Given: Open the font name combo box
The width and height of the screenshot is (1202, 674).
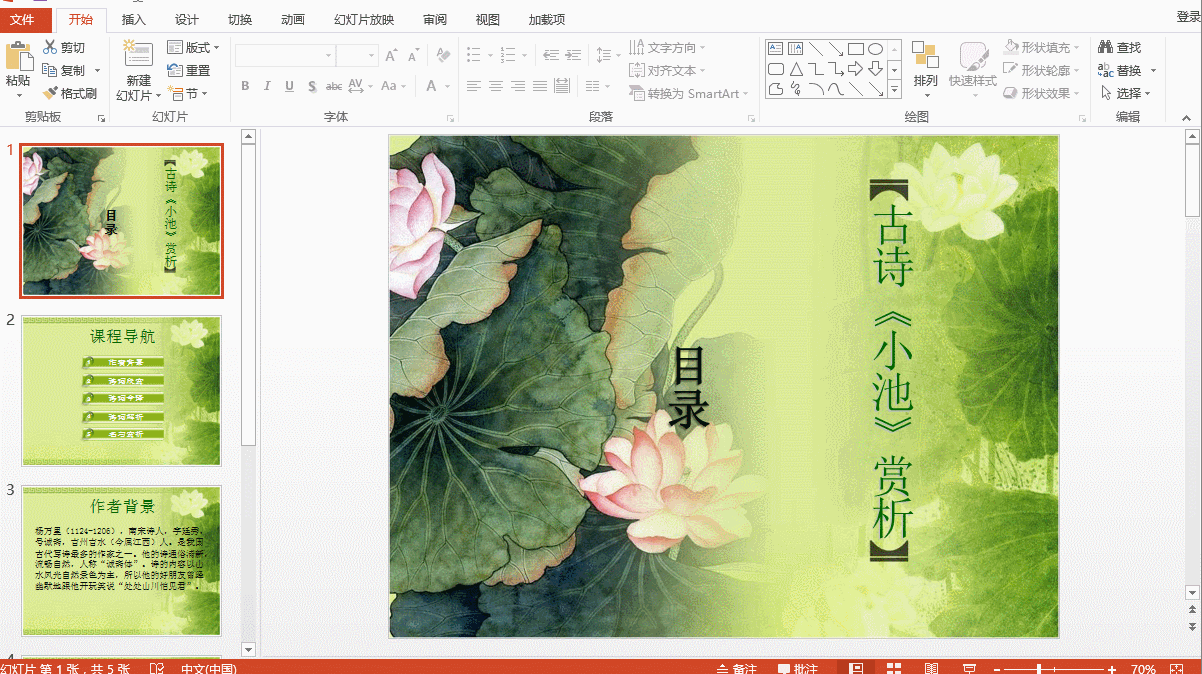Looking at the screenshot, I should click(284, 56).
